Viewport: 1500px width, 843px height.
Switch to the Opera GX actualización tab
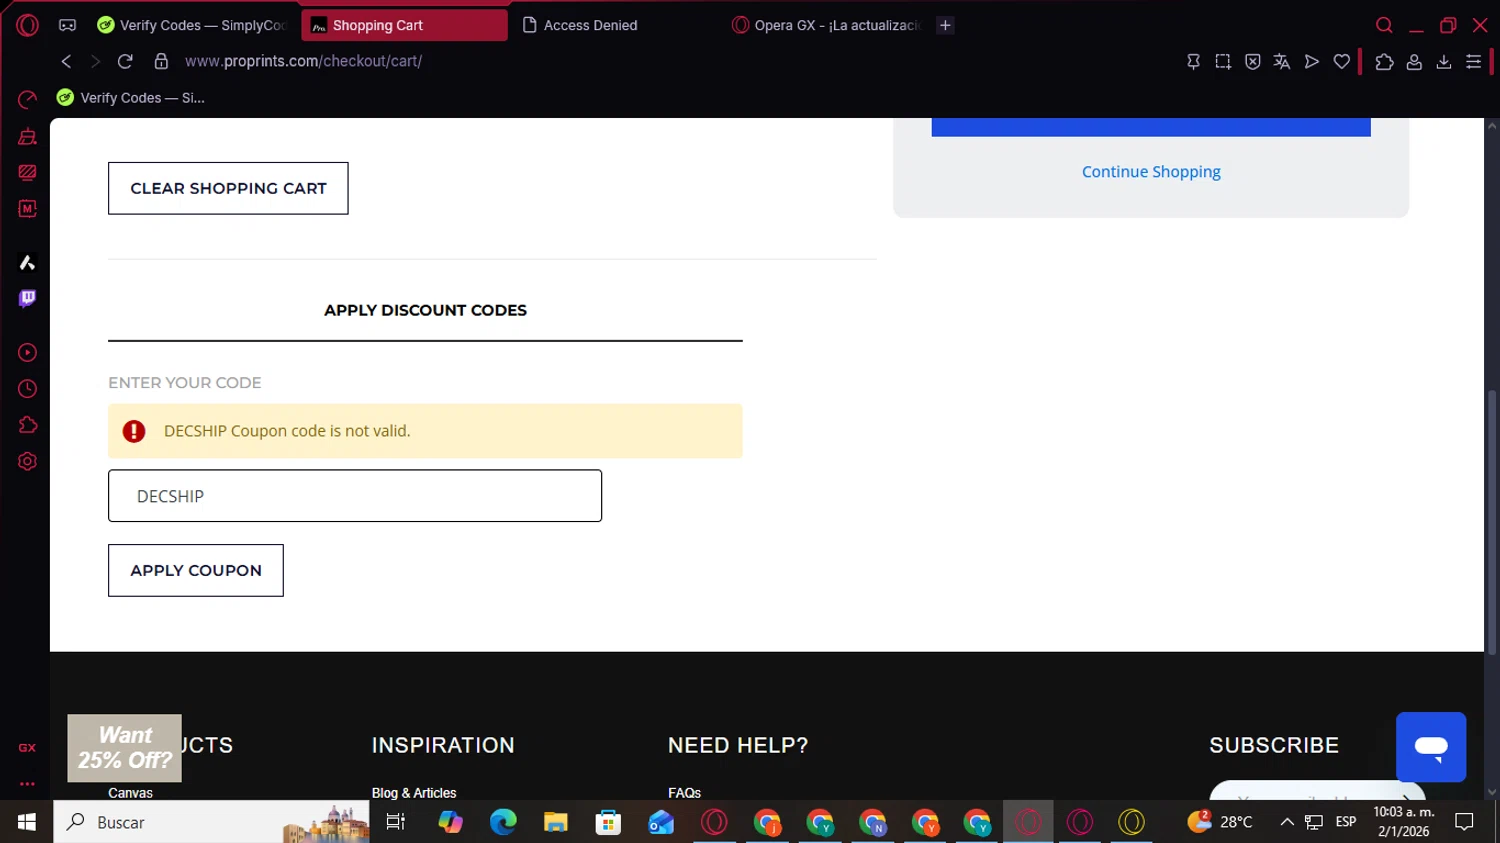(827, 25)
